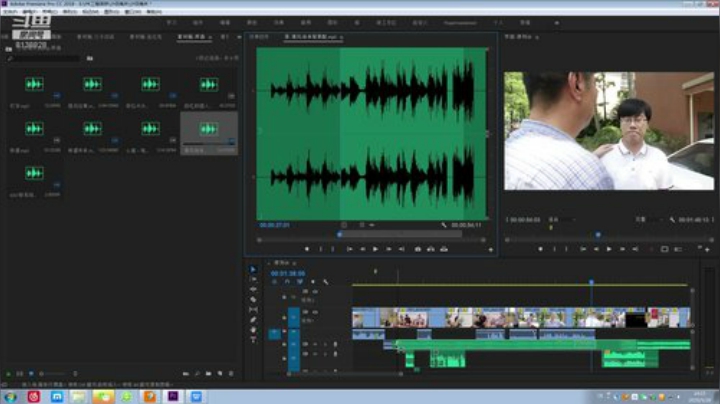Screen dimensions: 720x404
Task: Add a marker in the Source monitor
Action: pos(307,249)
